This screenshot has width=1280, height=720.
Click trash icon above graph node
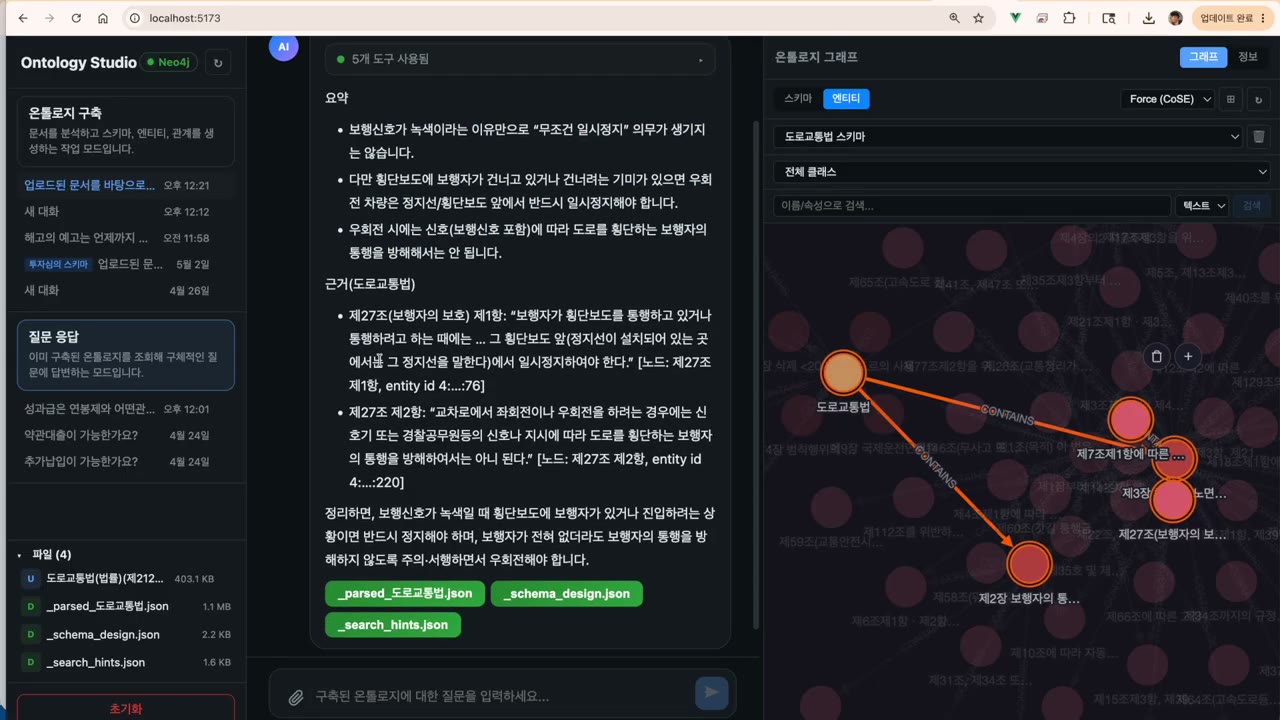coord(1157,356)
